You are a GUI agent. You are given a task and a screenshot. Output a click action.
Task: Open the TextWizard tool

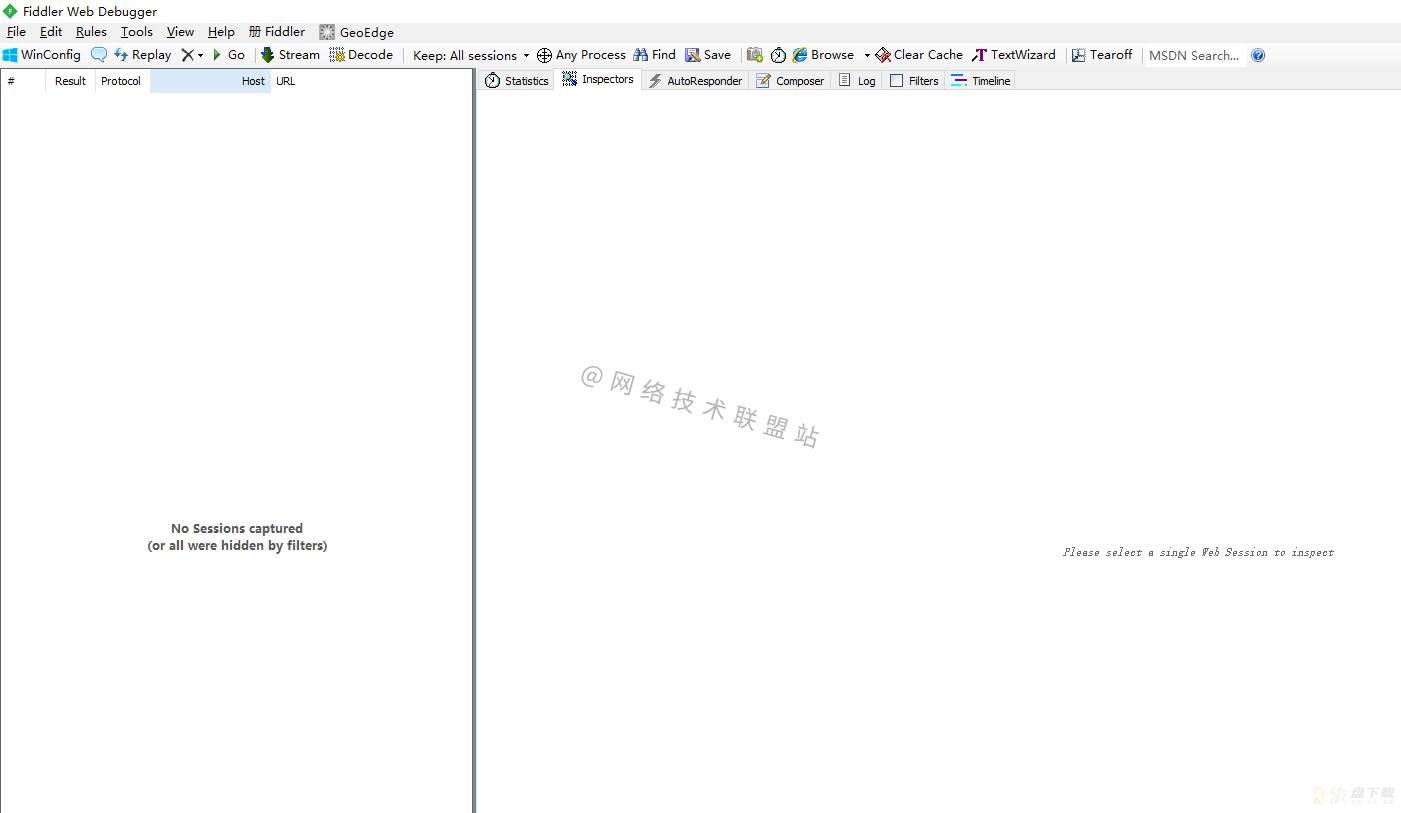(x=1014, y=55)
